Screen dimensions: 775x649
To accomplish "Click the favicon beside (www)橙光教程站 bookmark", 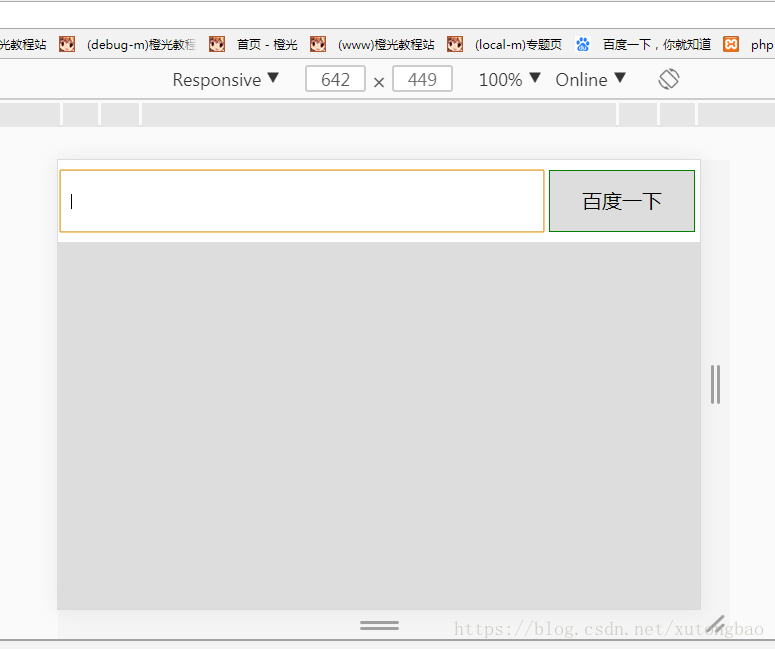I will click(x=318, y=44).
